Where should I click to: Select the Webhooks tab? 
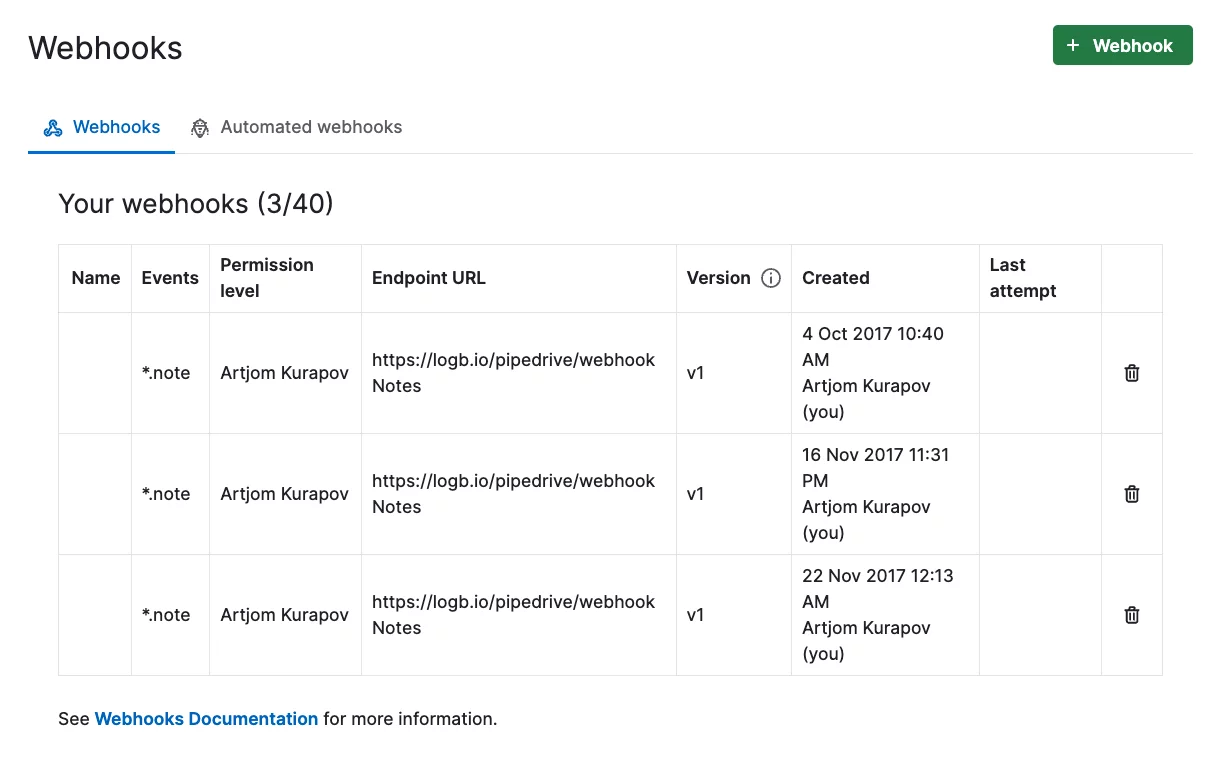pos(102,128)
